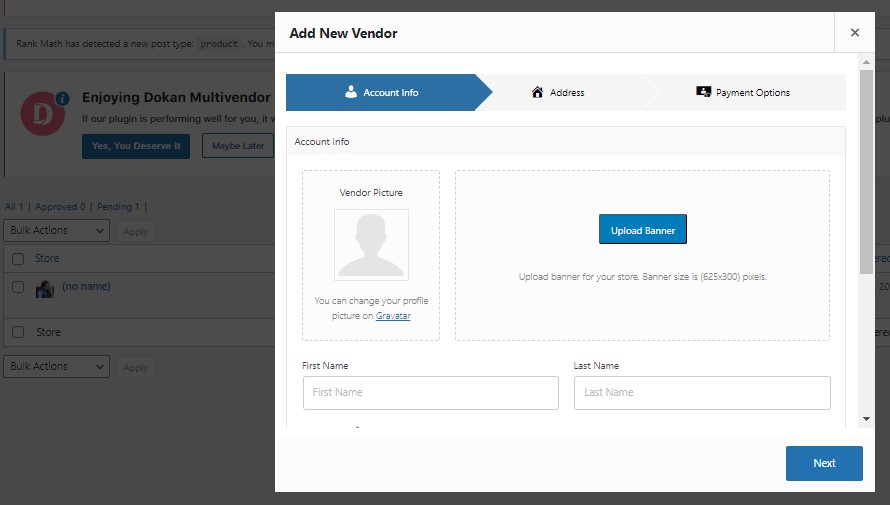Switch to the Address step tab

coord(558,92)
